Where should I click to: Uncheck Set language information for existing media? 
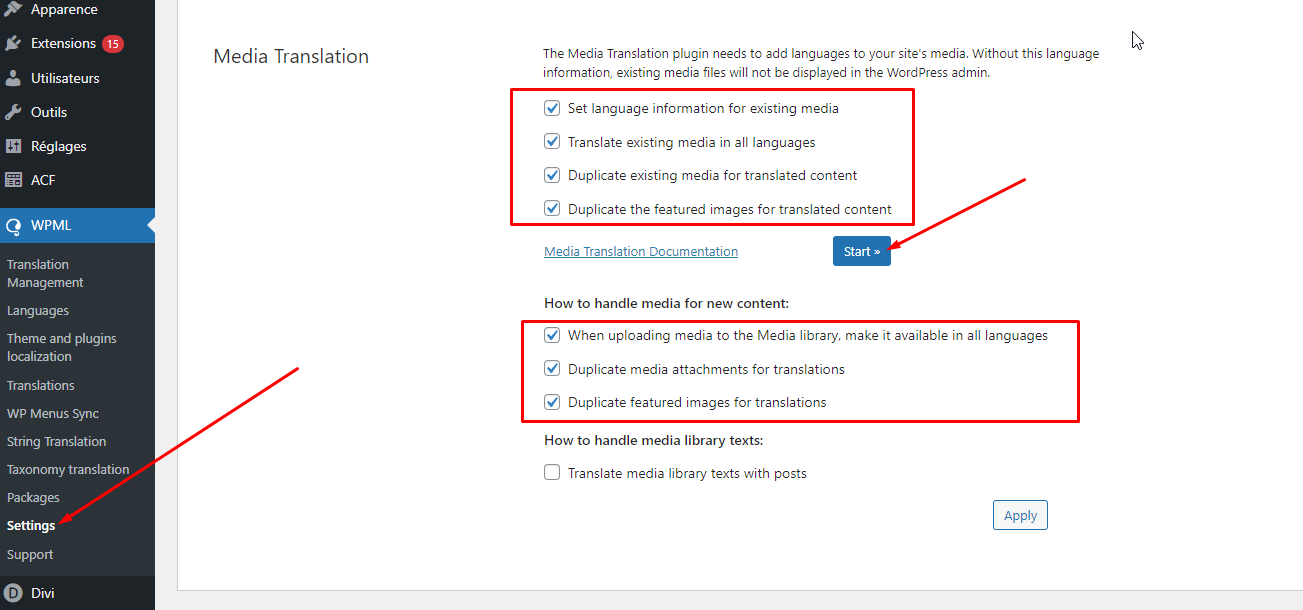552,108
